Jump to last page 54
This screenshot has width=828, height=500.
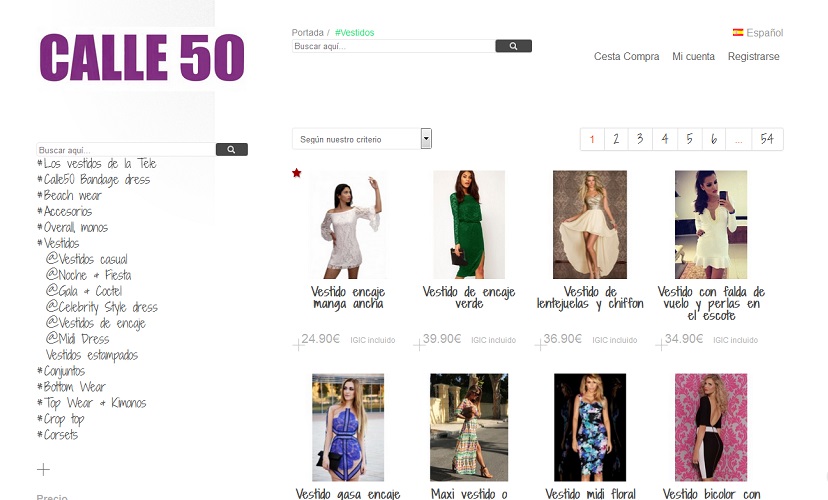pyautogui.click(x=767, y=139)
